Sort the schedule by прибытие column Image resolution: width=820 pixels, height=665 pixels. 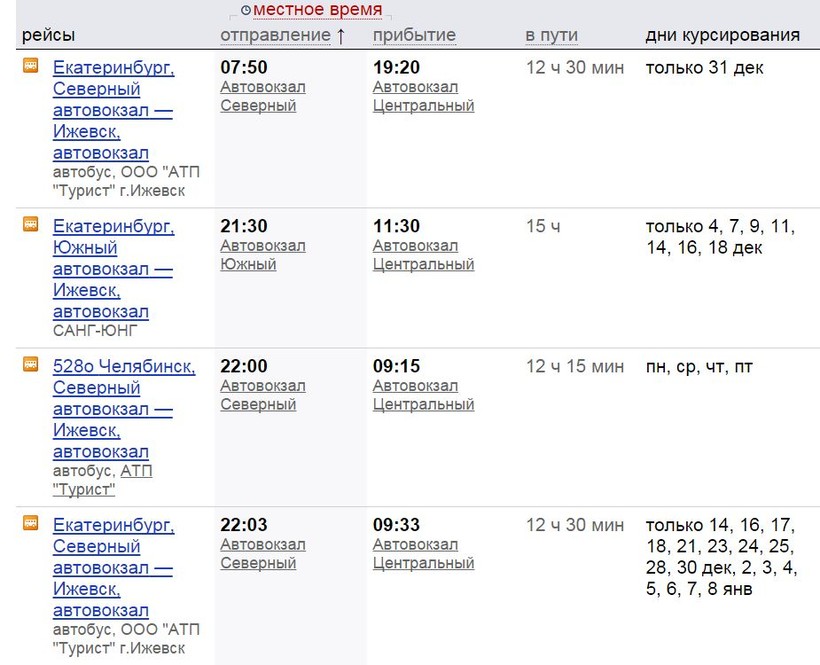point(414,36)
